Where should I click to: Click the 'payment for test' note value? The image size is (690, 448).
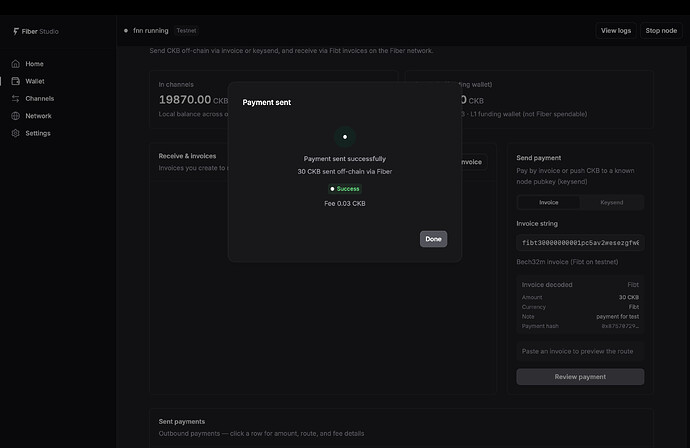coord(617,316)
